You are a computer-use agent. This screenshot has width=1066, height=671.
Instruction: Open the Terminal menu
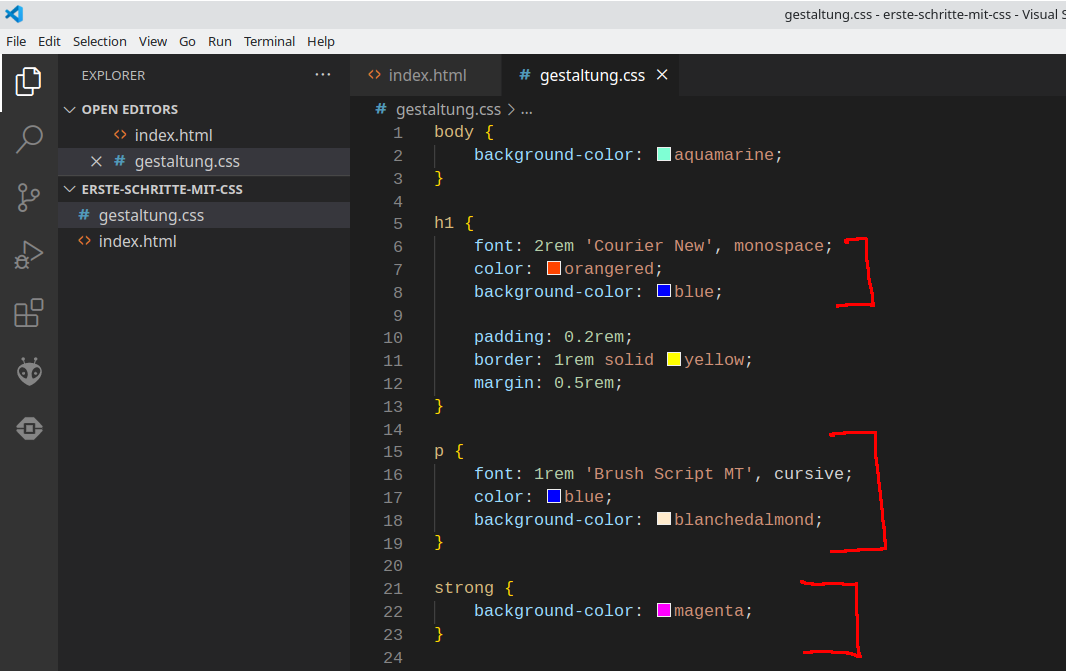tap(269, 41)
